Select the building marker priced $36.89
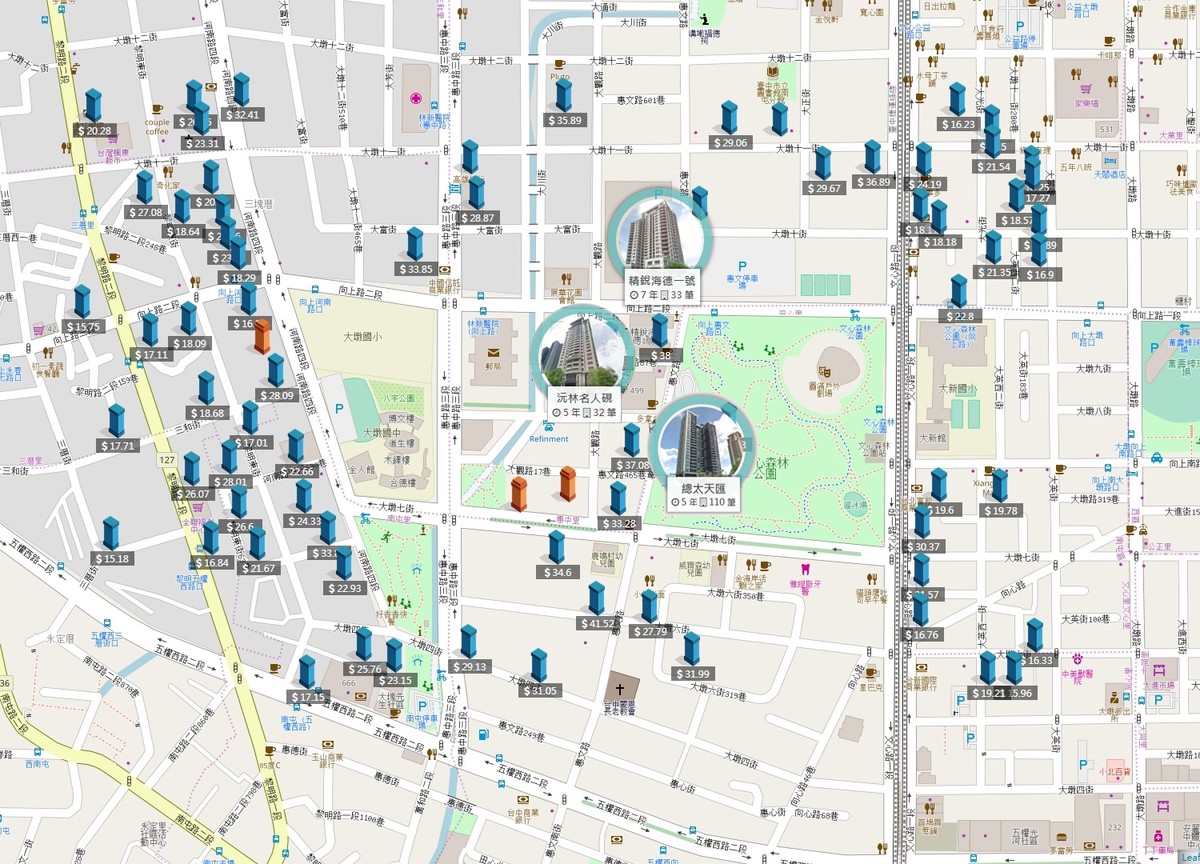 (x=872, y=157)
